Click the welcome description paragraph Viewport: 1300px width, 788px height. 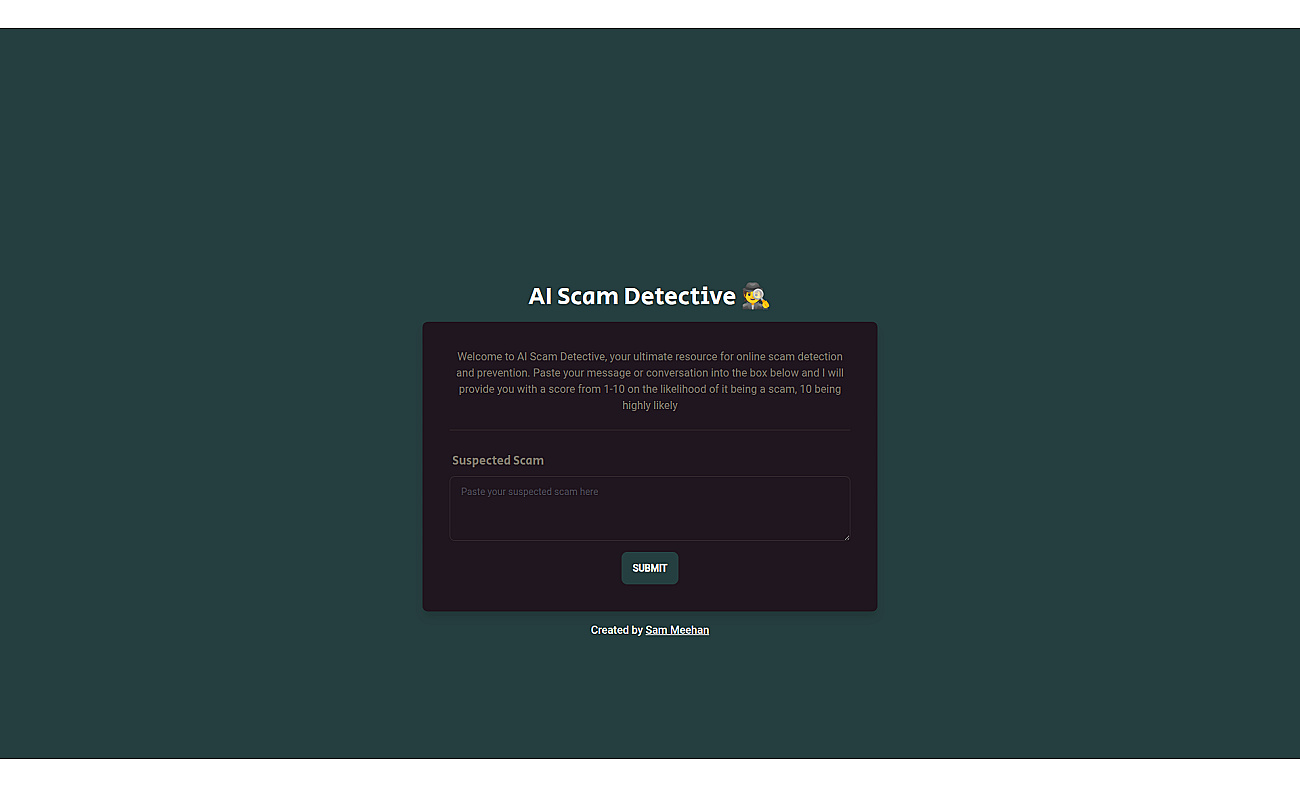click(x=650, y=381)
